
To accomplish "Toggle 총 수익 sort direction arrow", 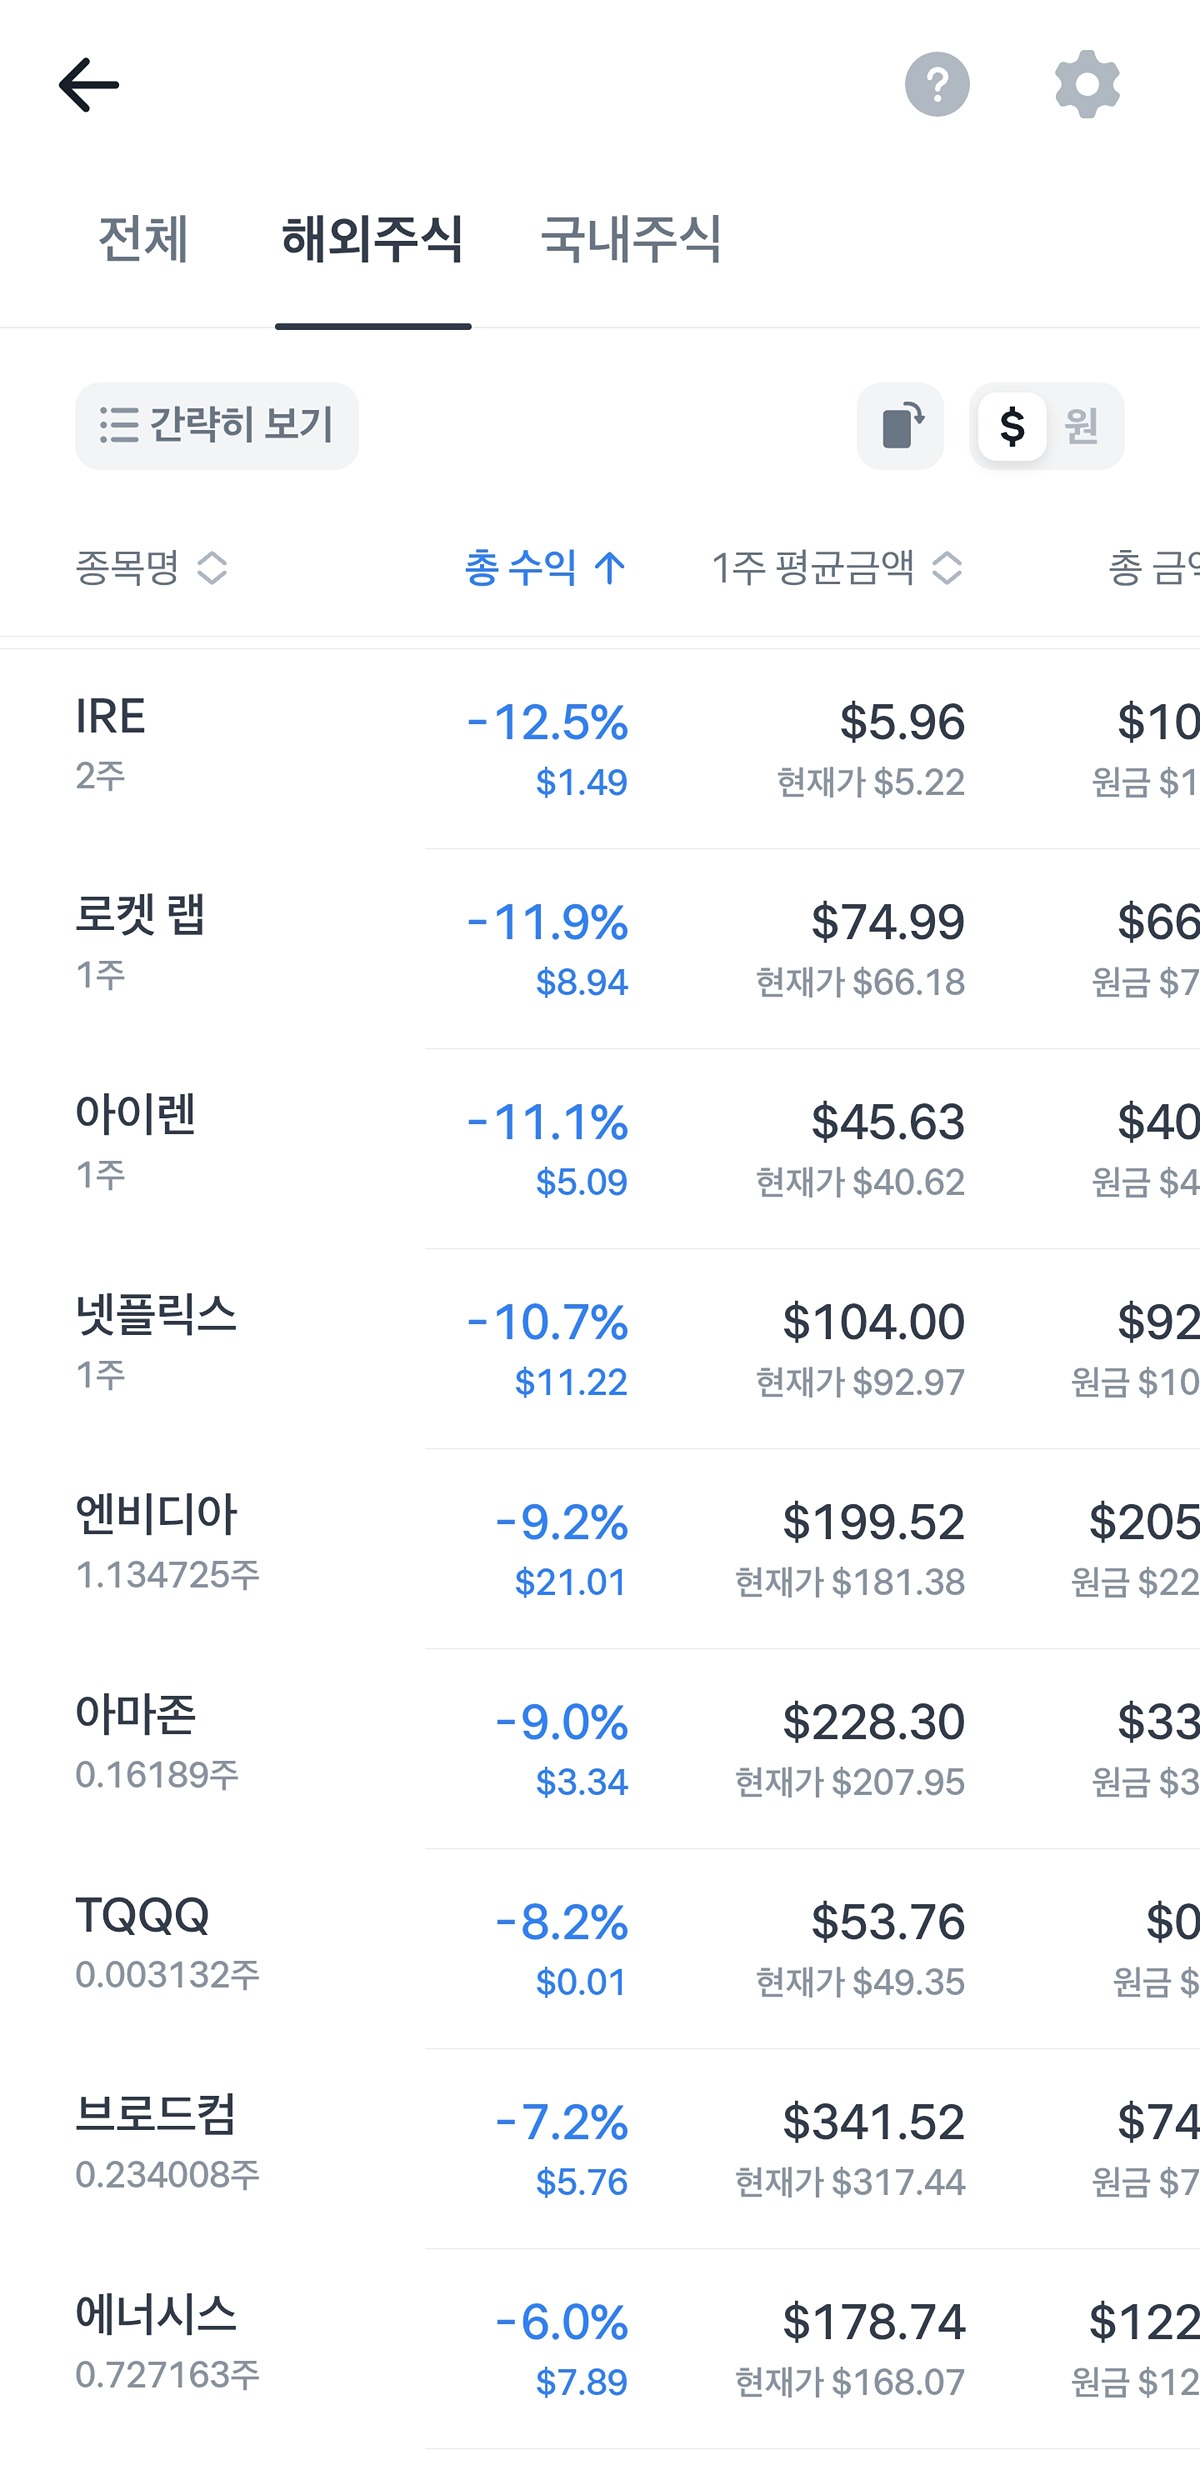I will point(610,568).
